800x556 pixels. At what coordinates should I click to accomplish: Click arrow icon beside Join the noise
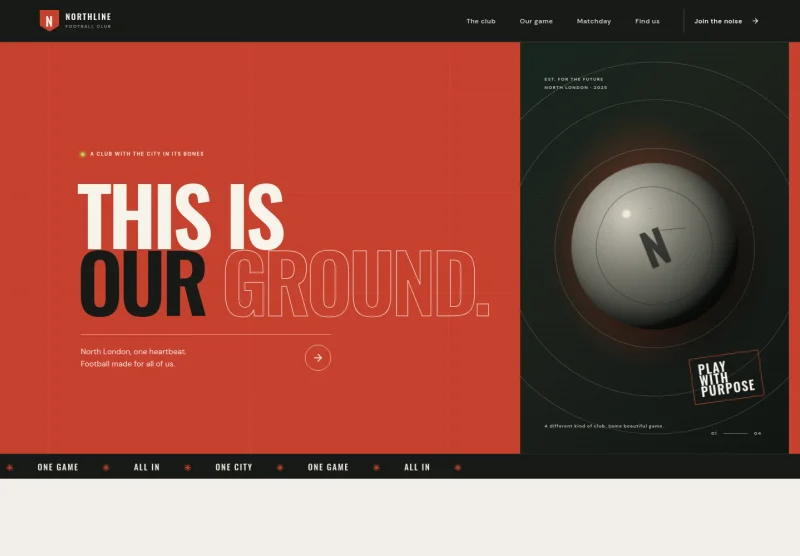[755, 21]
